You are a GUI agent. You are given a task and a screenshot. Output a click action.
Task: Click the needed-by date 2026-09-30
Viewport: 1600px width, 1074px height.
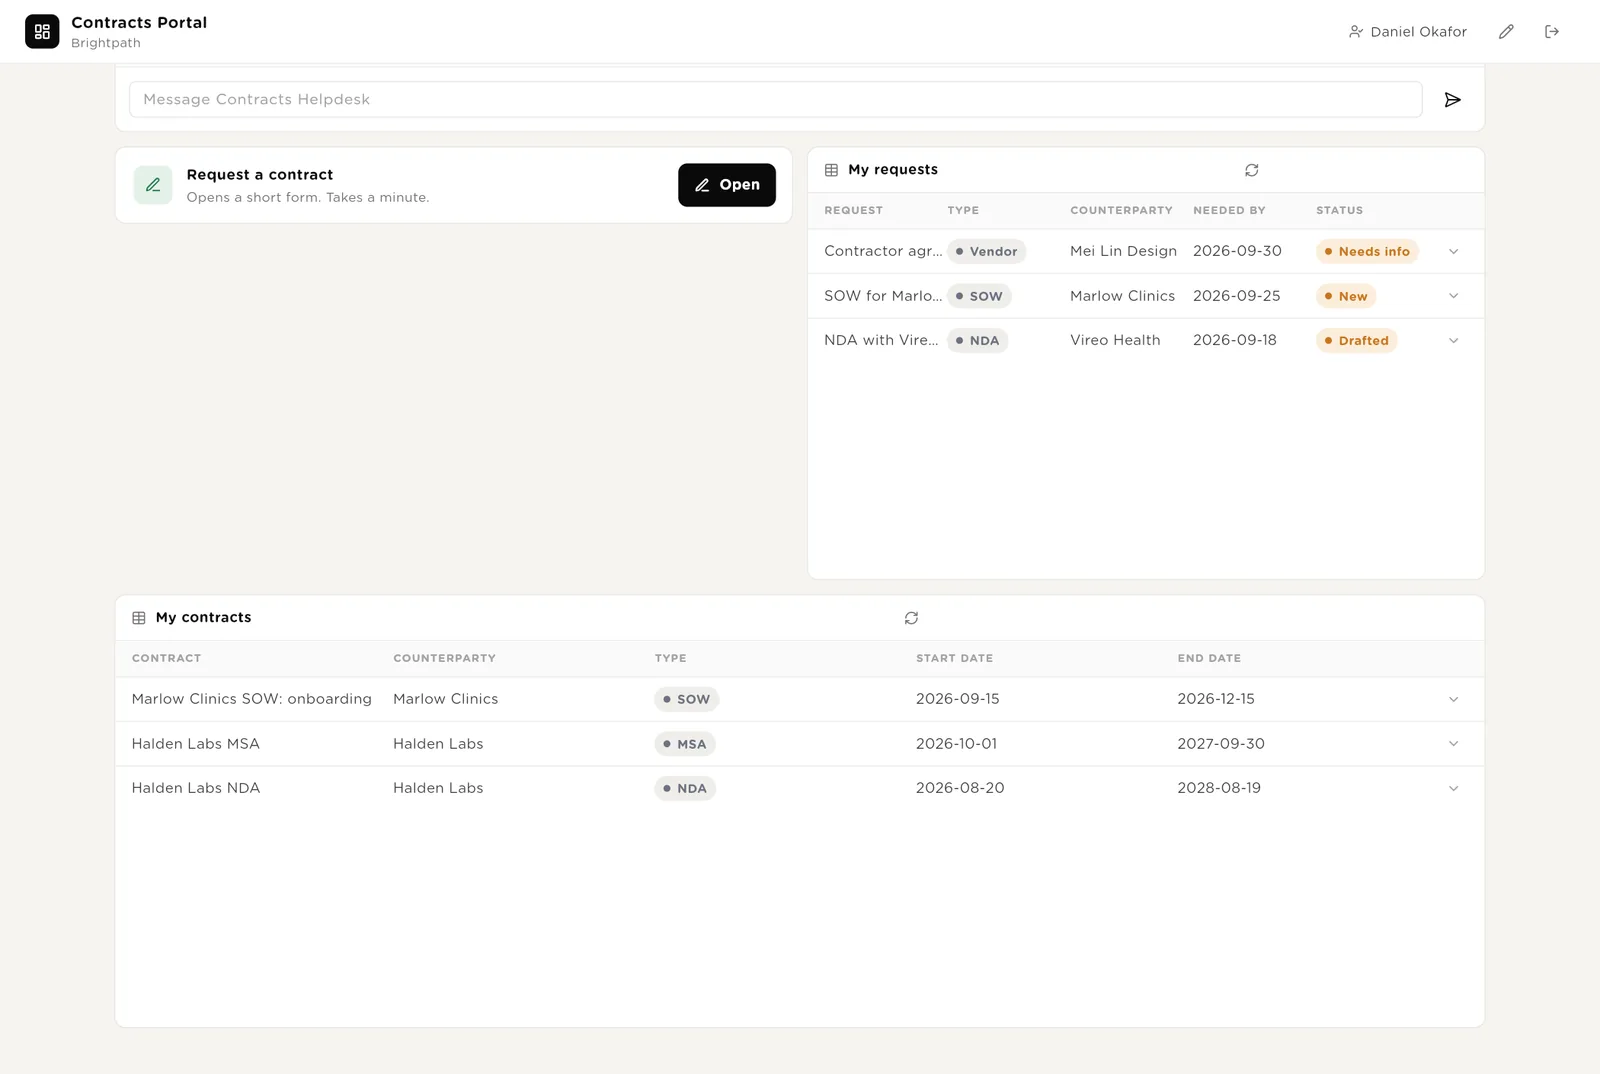(1237, 251)
